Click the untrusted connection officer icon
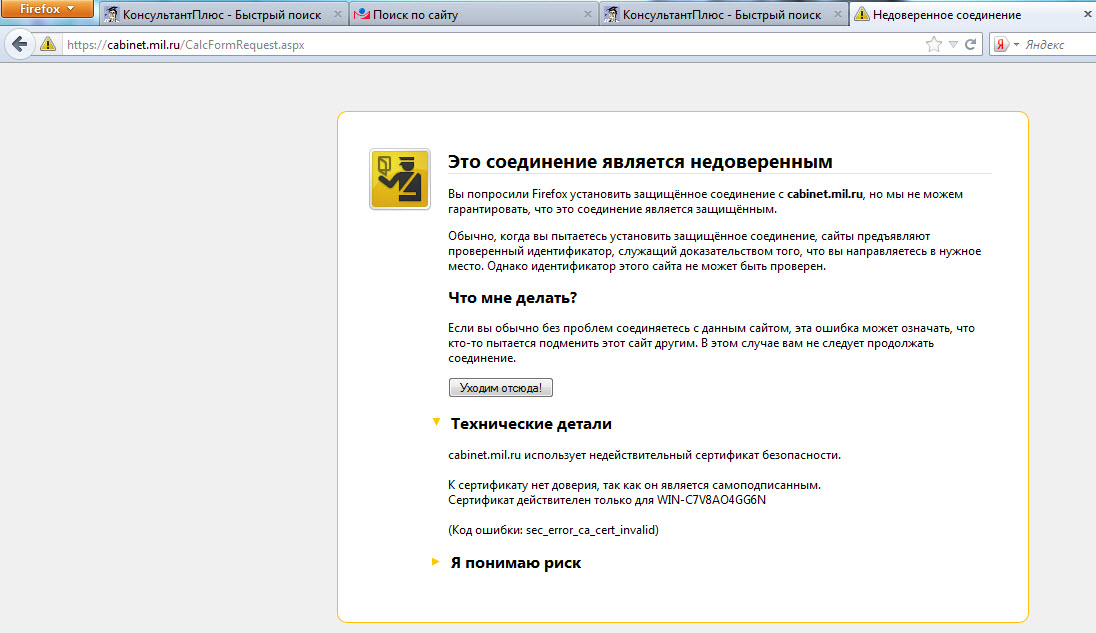Image resolution: width=1096 pixels, height=633 pixels. click(x=400, y=179)
